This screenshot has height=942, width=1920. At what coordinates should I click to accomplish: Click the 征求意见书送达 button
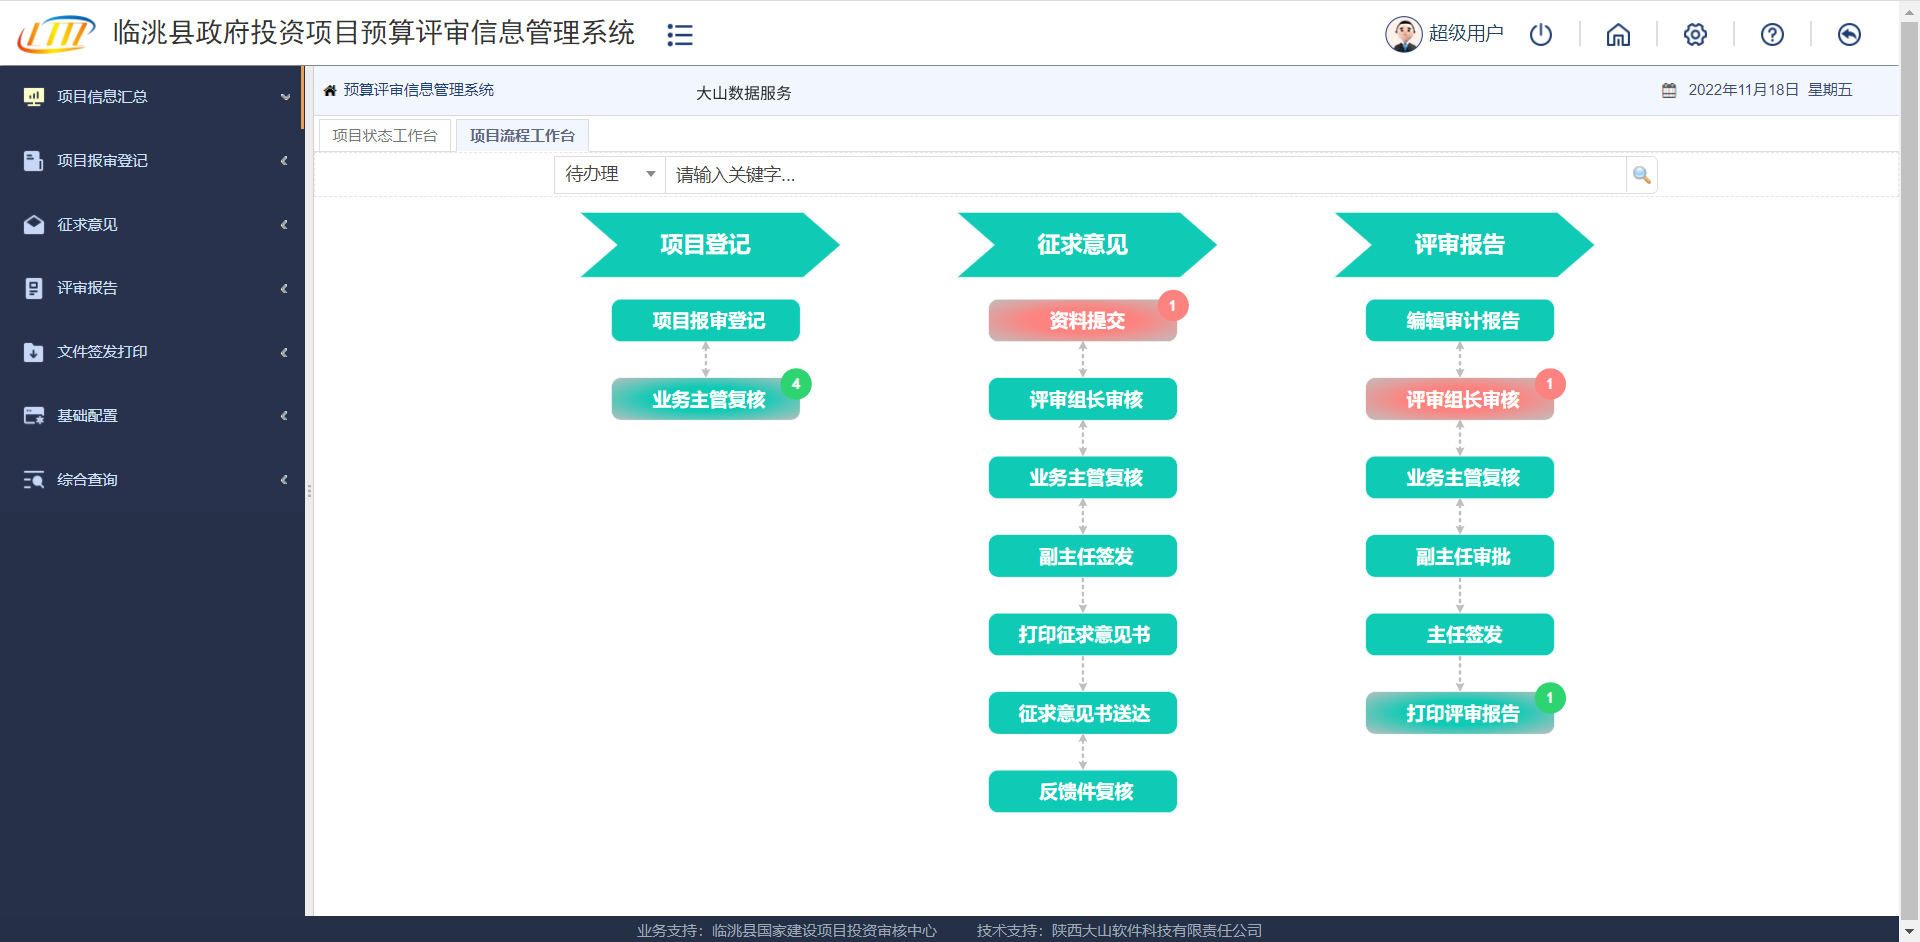[x=1083, y=713]
